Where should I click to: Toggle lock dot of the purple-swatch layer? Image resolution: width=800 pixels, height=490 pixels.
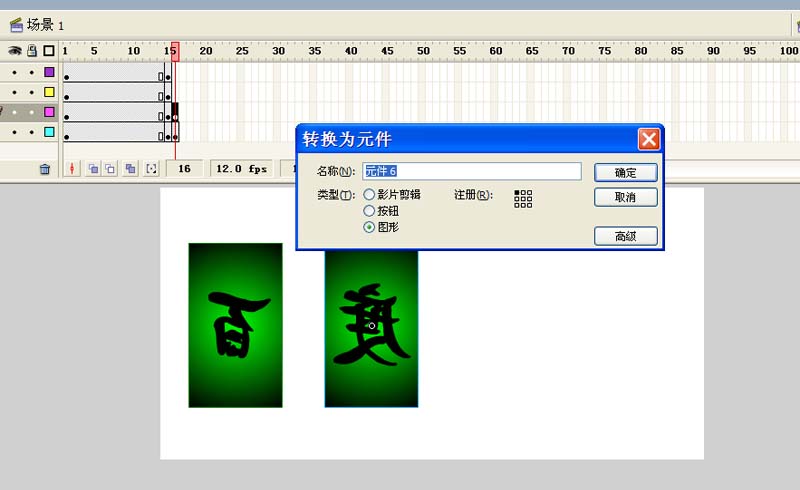coord(32,72)
